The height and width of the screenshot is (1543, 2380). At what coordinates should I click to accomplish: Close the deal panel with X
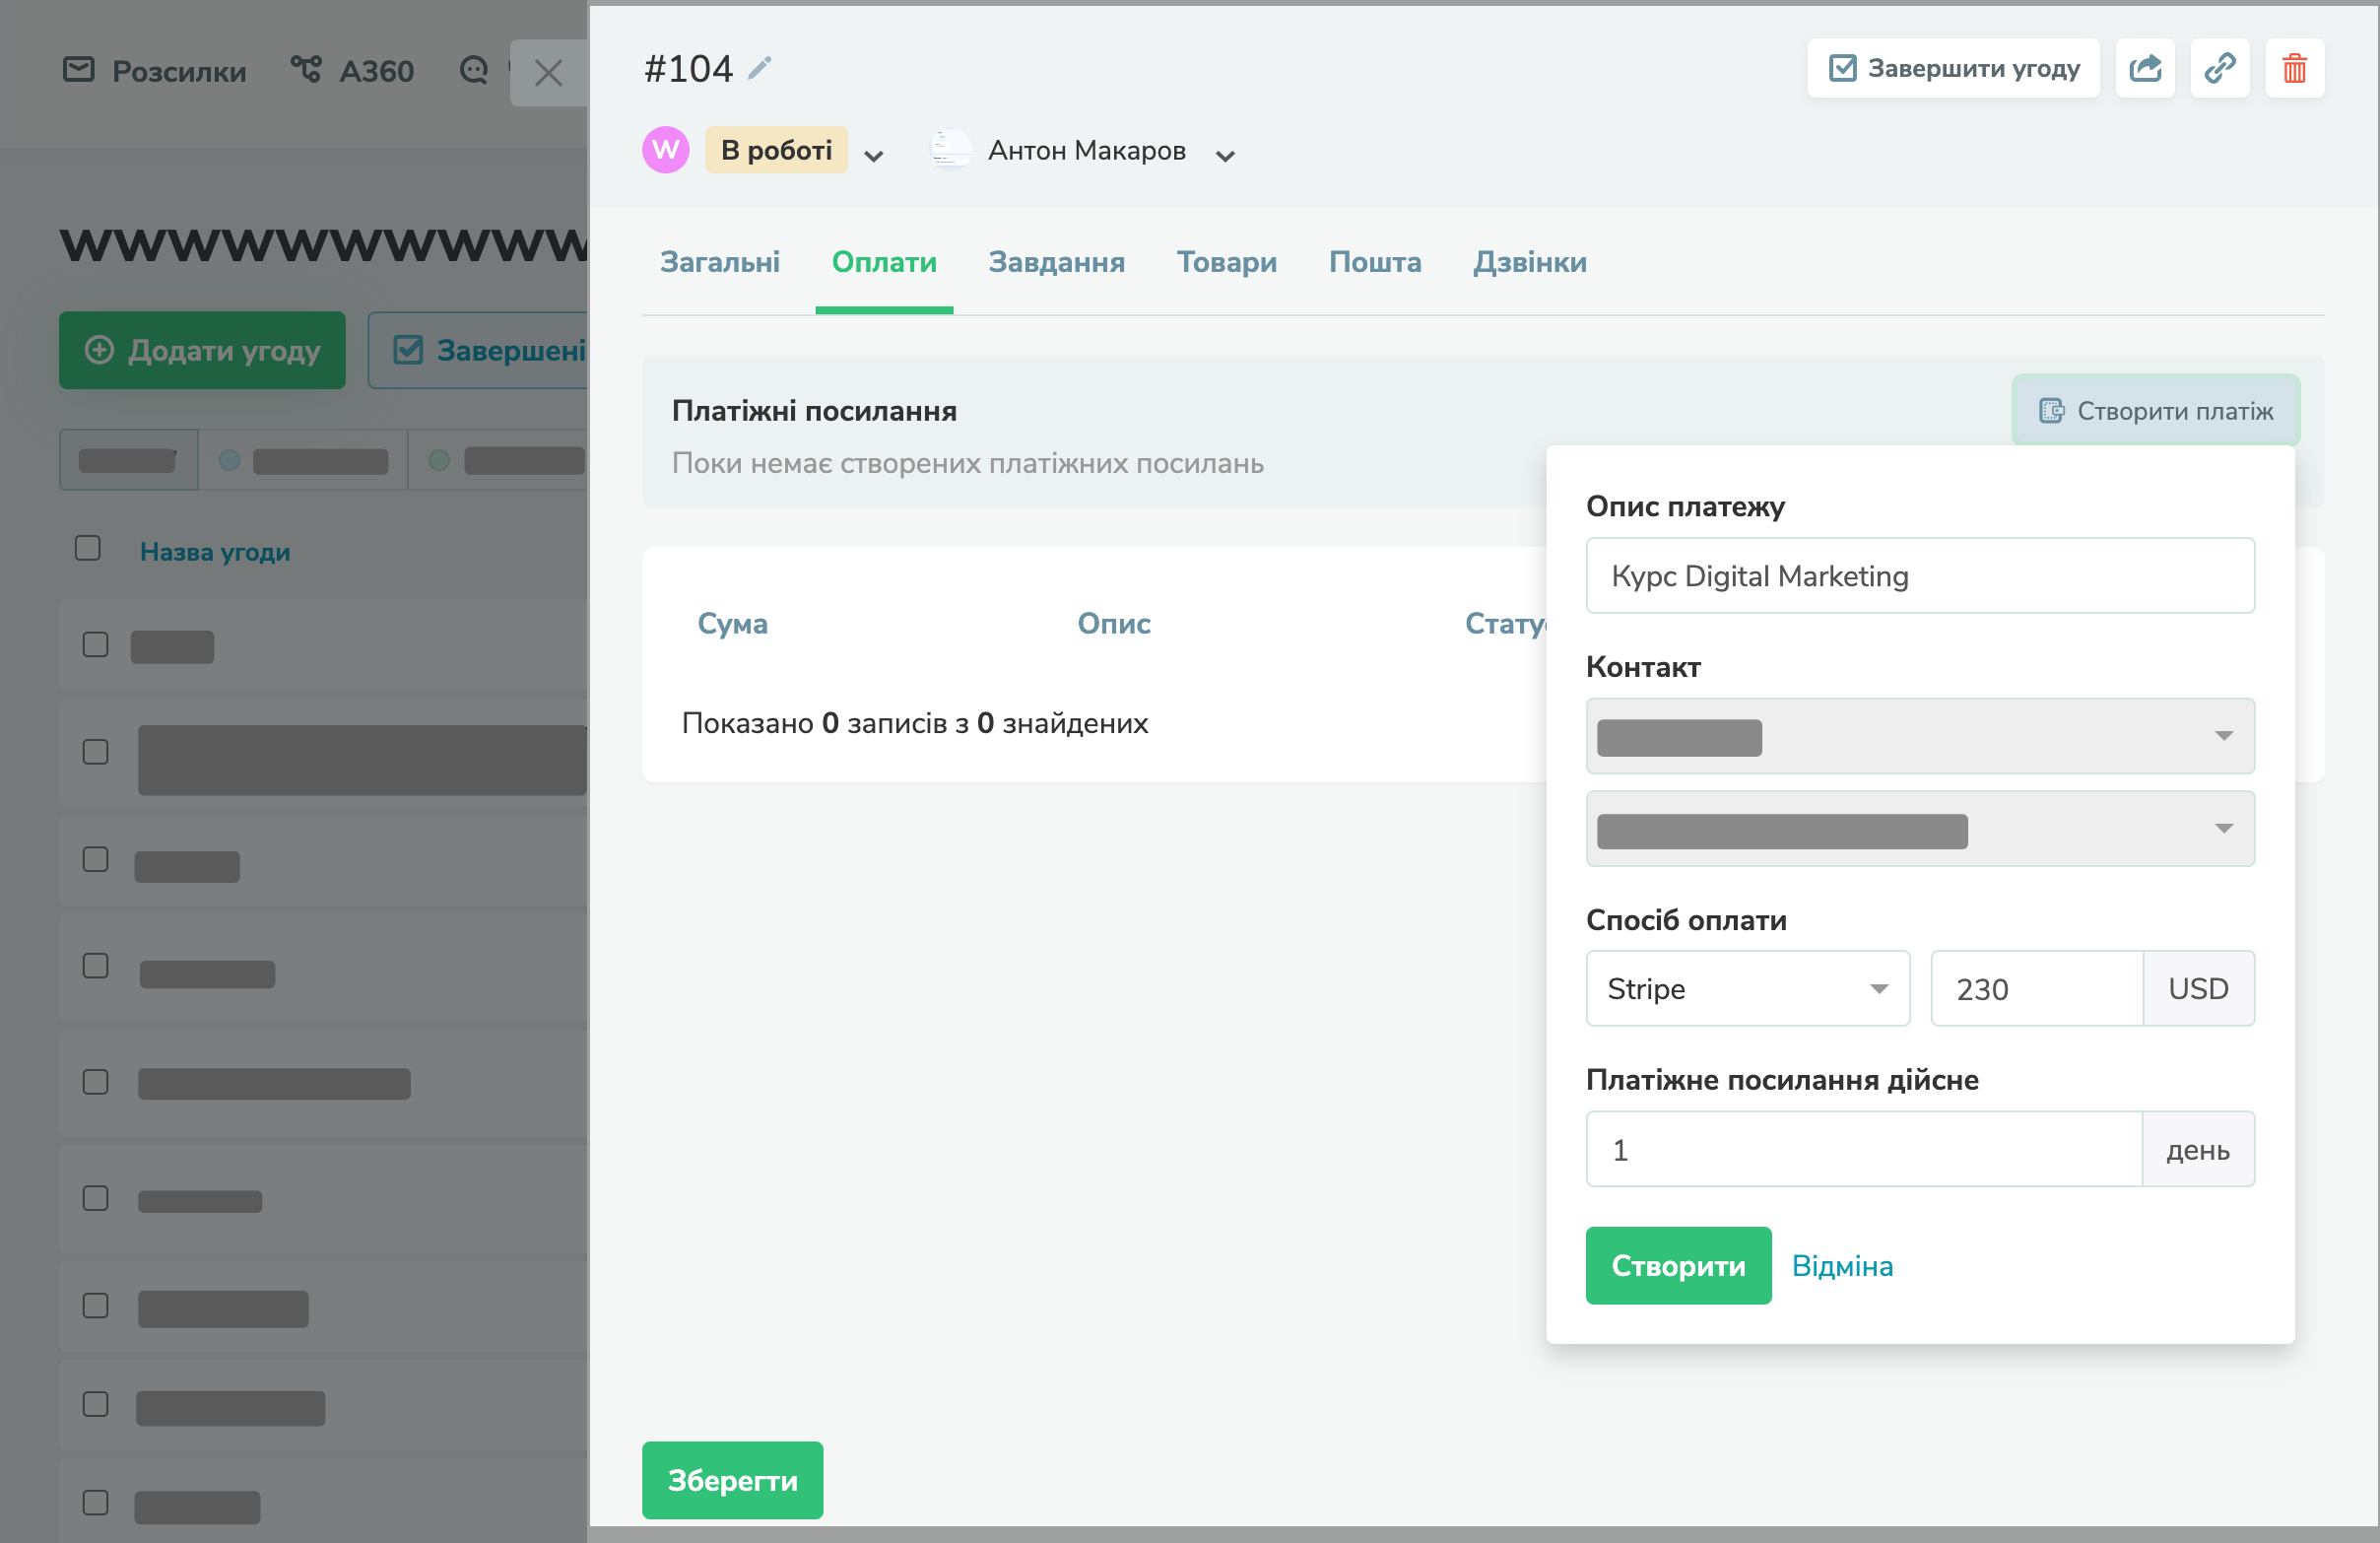[548, 72]
